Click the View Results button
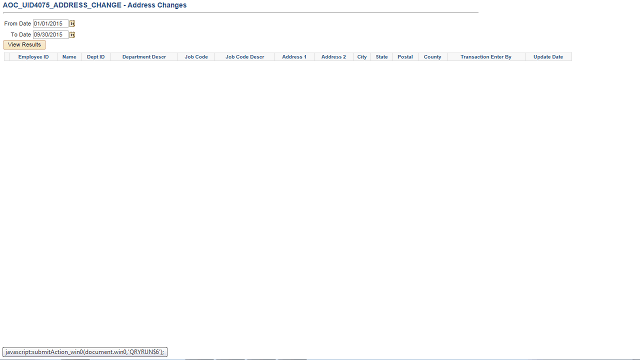This screenshot has width=640, height=360. click(24, 45)
